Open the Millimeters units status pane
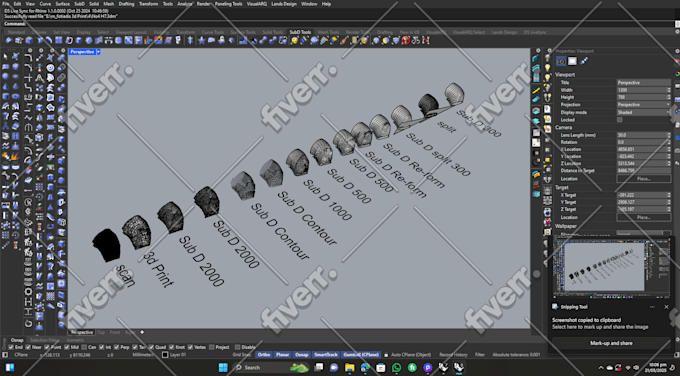Viewport: 680px width, 376px height. [143, 355]
